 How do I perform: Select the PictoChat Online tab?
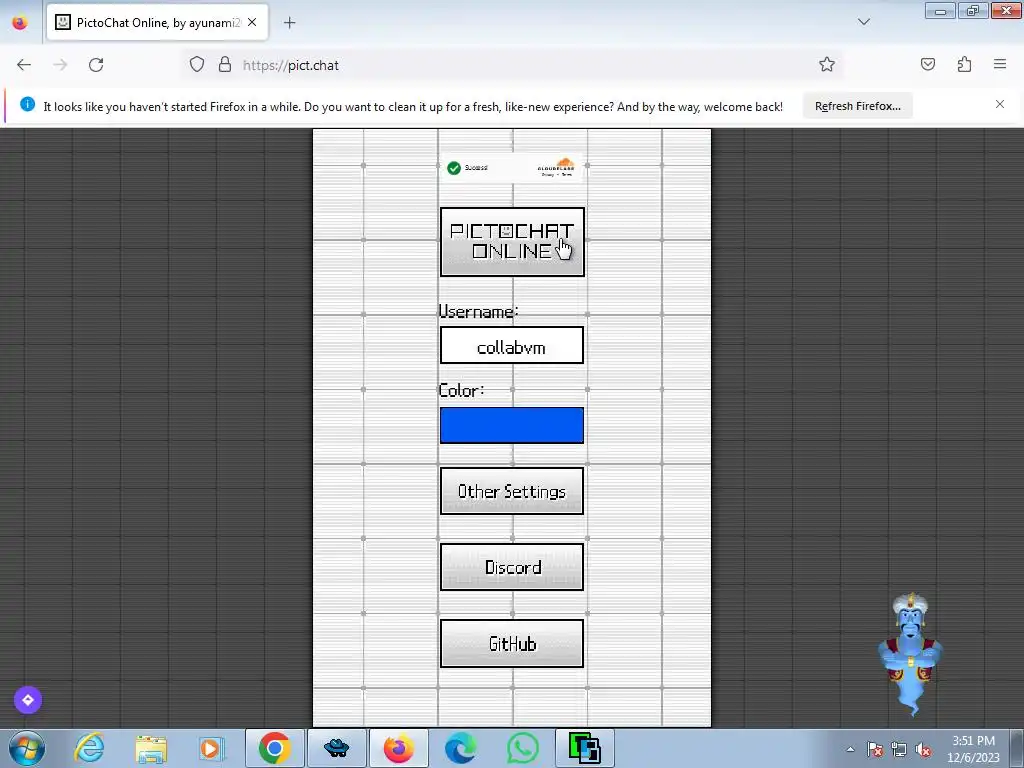pyautogui.click(x=157, y=22)
